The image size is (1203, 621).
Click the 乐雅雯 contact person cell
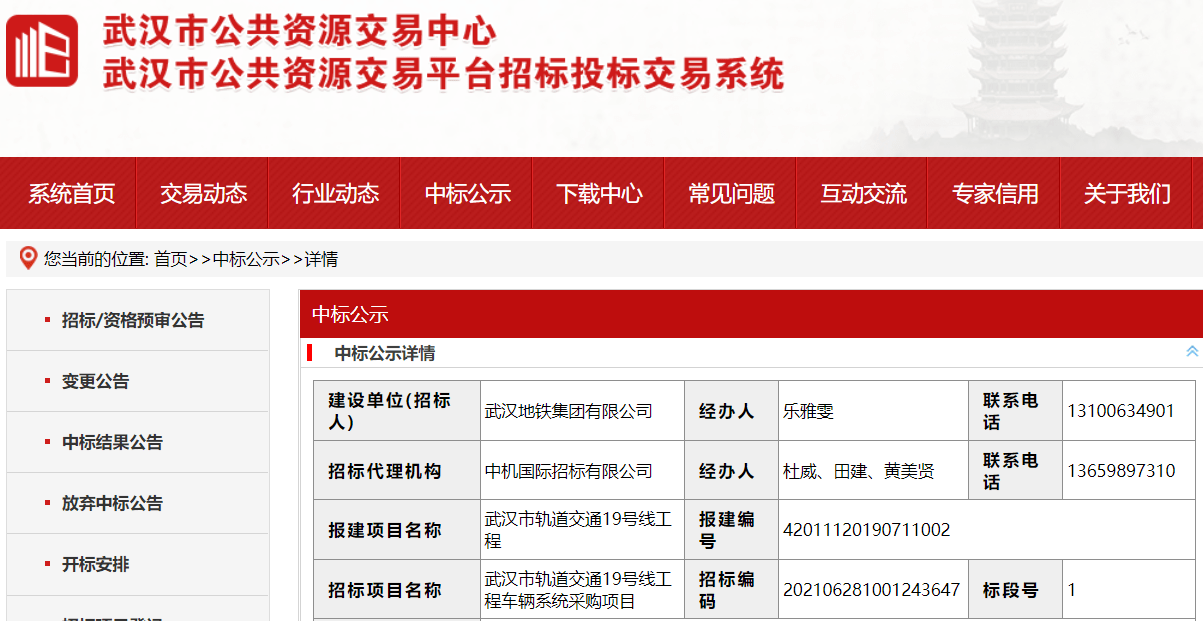[873, 411]
